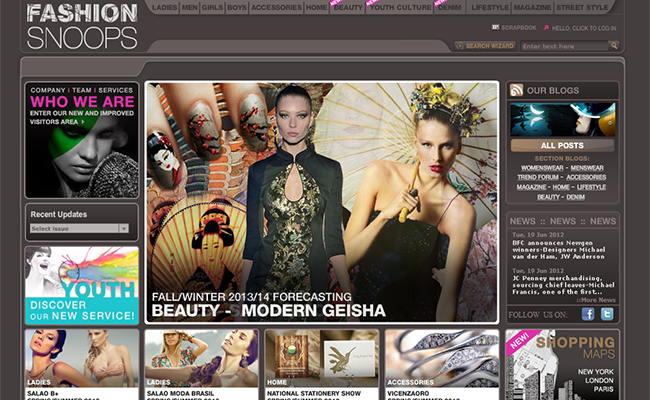Open the Scrapbook link
This screenshot has height=400, width=650.
[519, 28]
